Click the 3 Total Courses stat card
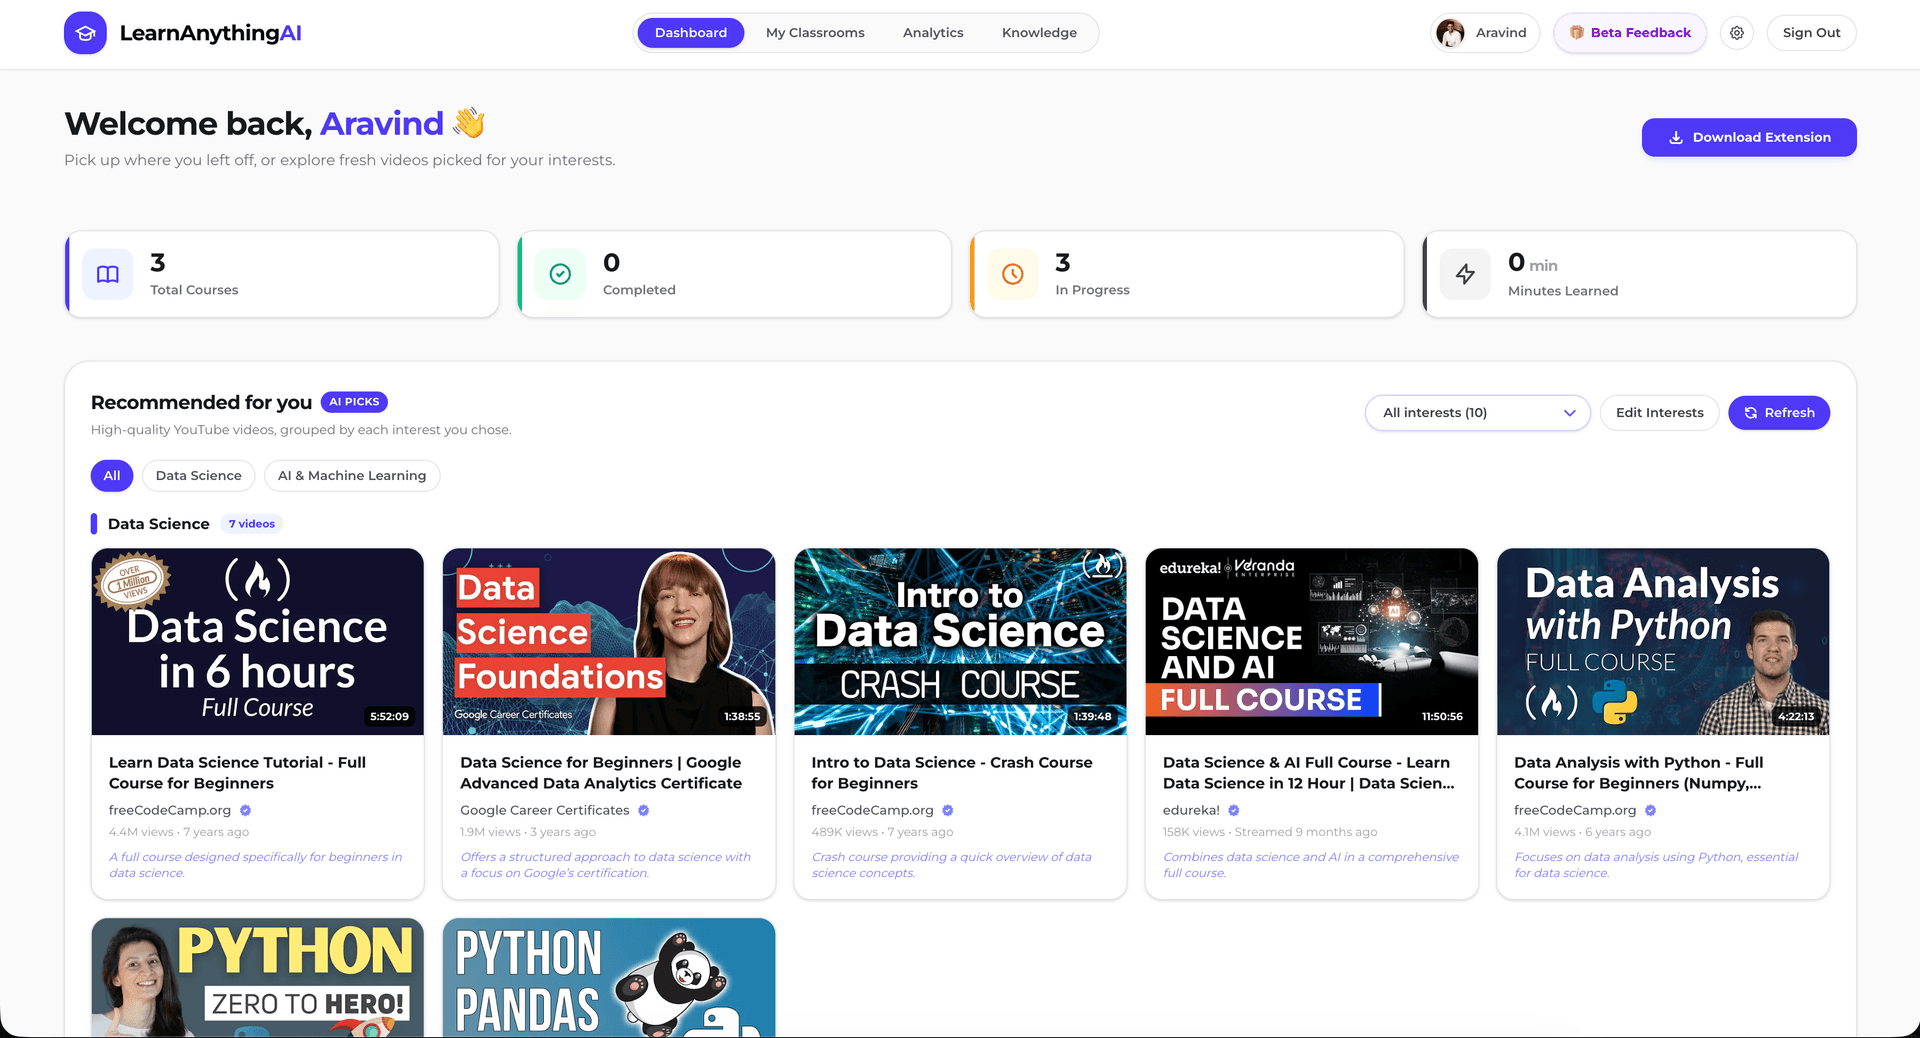The height and width of the screenshot is (1038, 1920). coord(282,274)
